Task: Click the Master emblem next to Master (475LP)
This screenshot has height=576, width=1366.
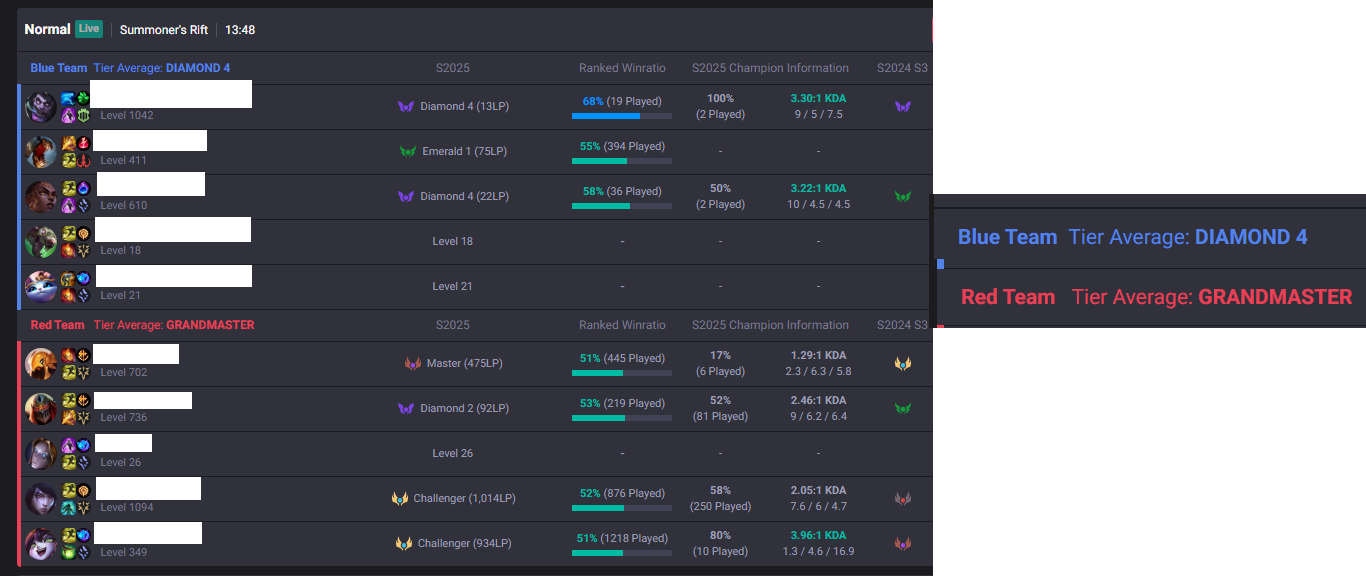Action: point(413,364)
